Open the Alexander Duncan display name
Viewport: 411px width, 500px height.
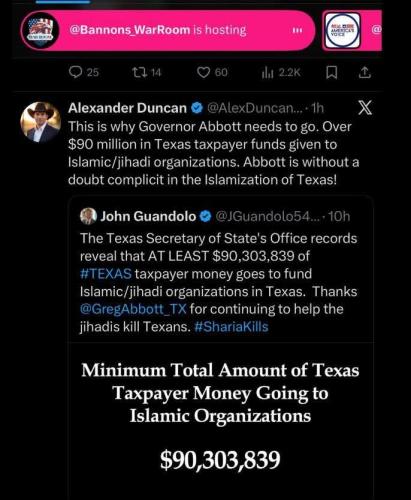point(127,108)
